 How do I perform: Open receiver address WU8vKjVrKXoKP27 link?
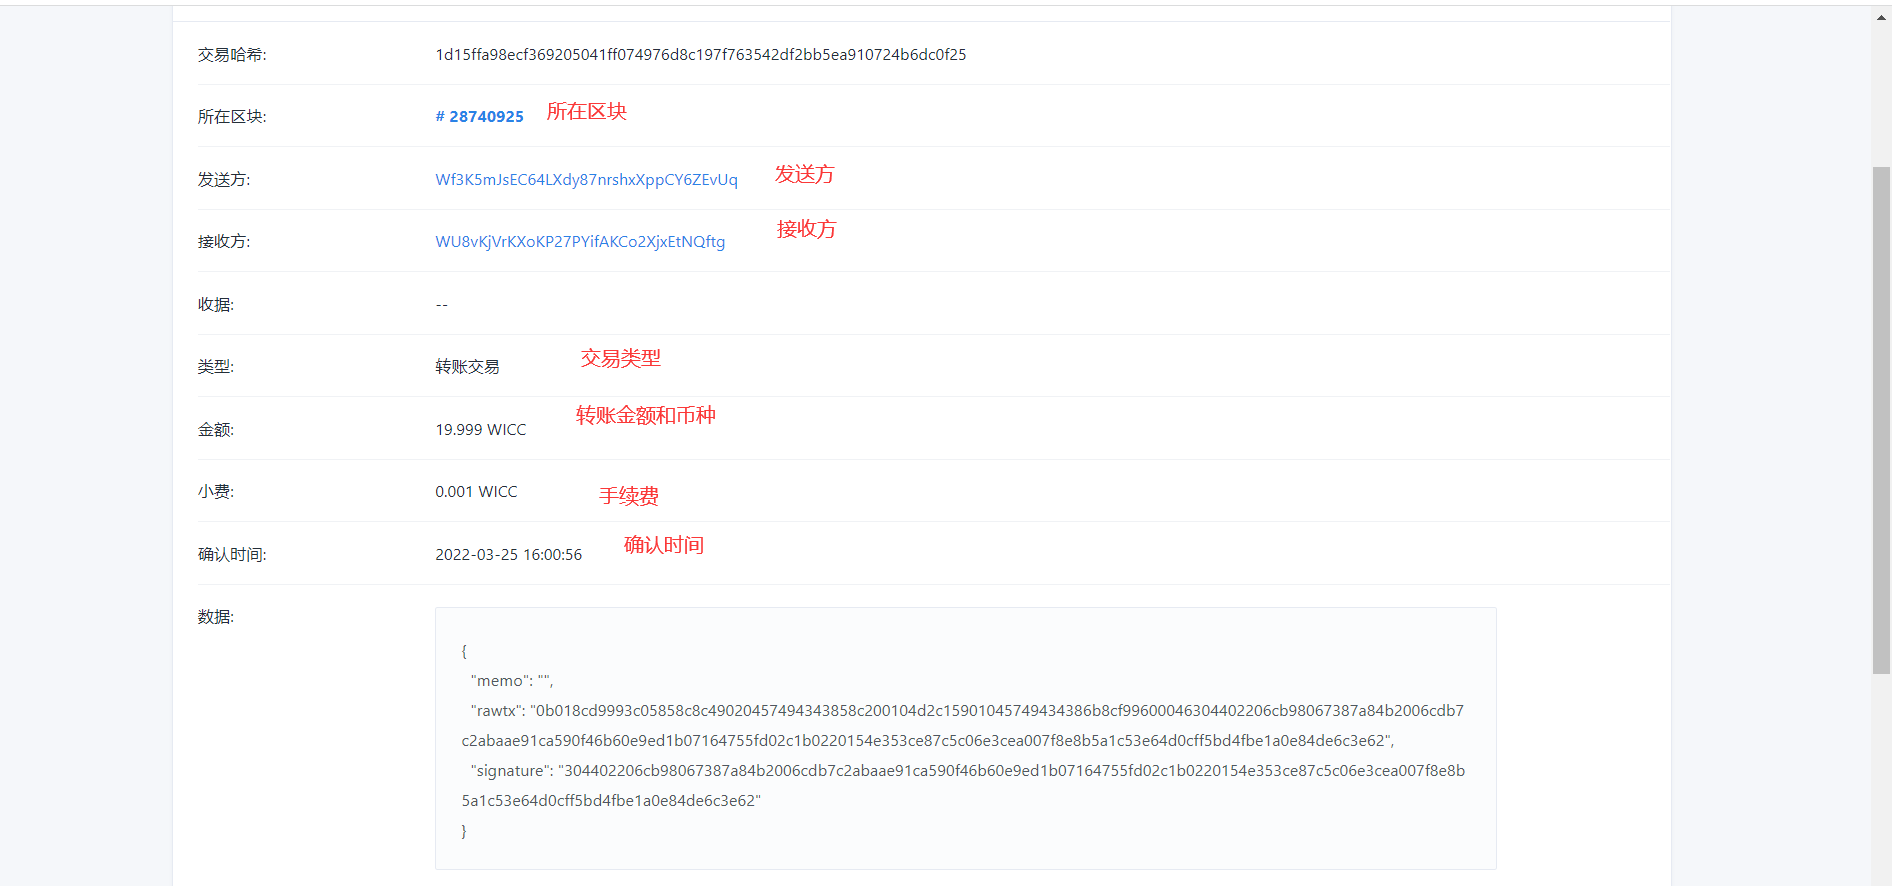(580, 242)
